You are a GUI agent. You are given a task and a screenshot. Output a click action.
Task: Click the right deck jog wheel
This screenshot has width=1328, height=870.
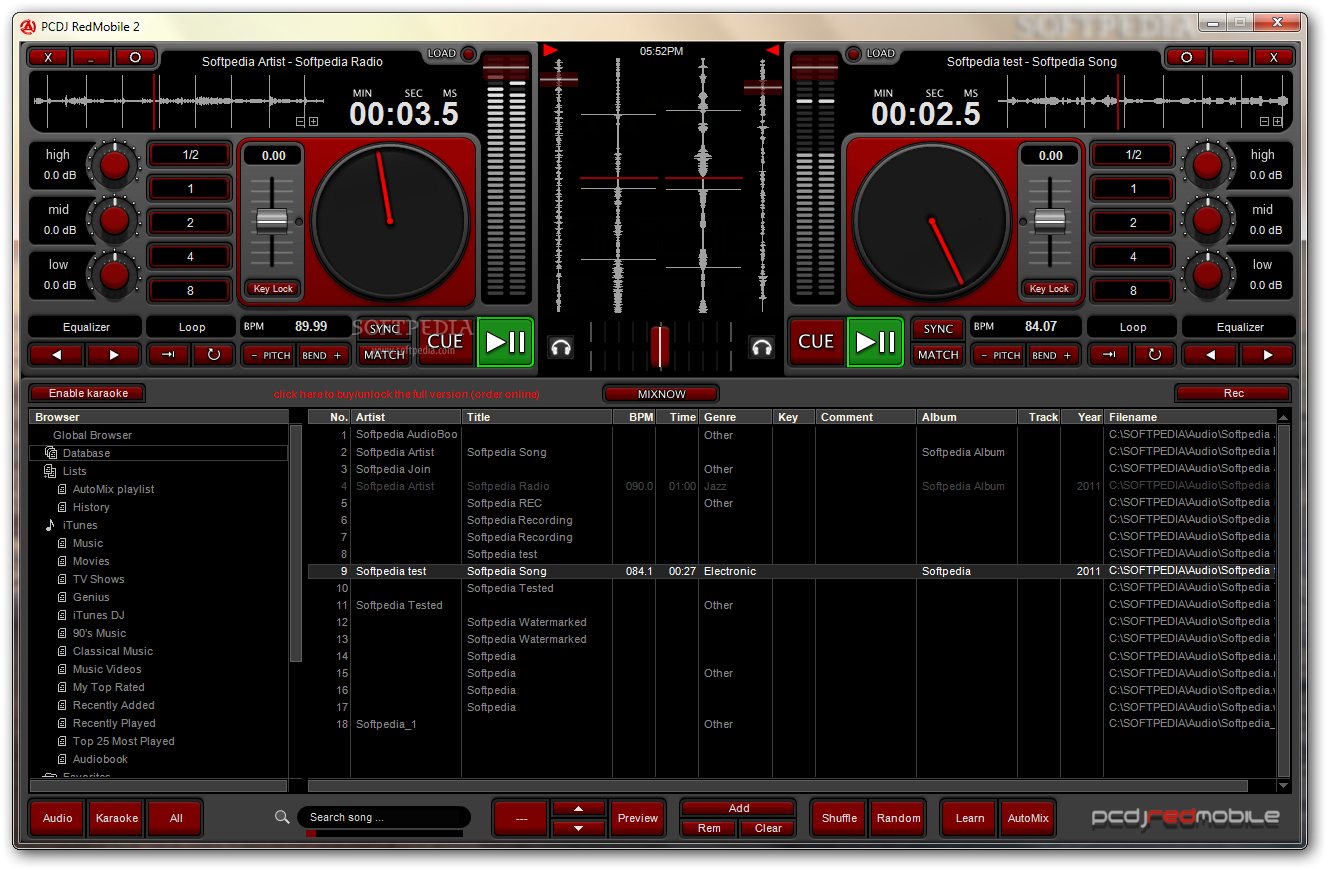931,220
